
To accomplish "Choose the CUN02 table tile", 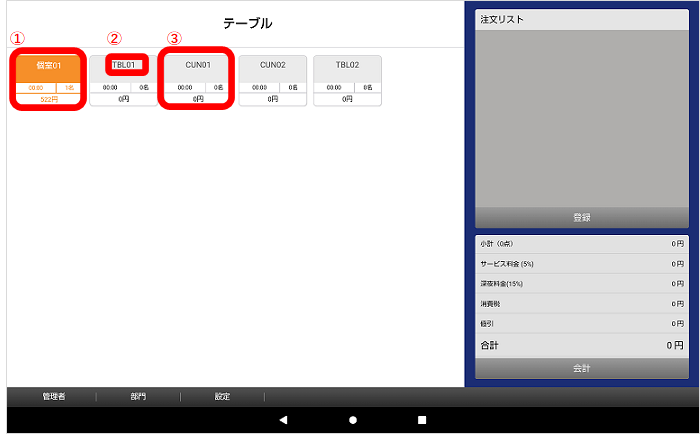I will (x=272, y=65).
